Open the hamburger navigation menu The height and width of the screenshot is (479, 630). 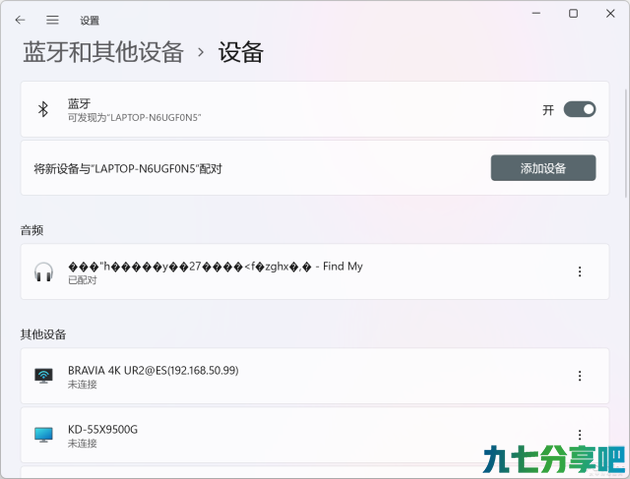(52, 20)
